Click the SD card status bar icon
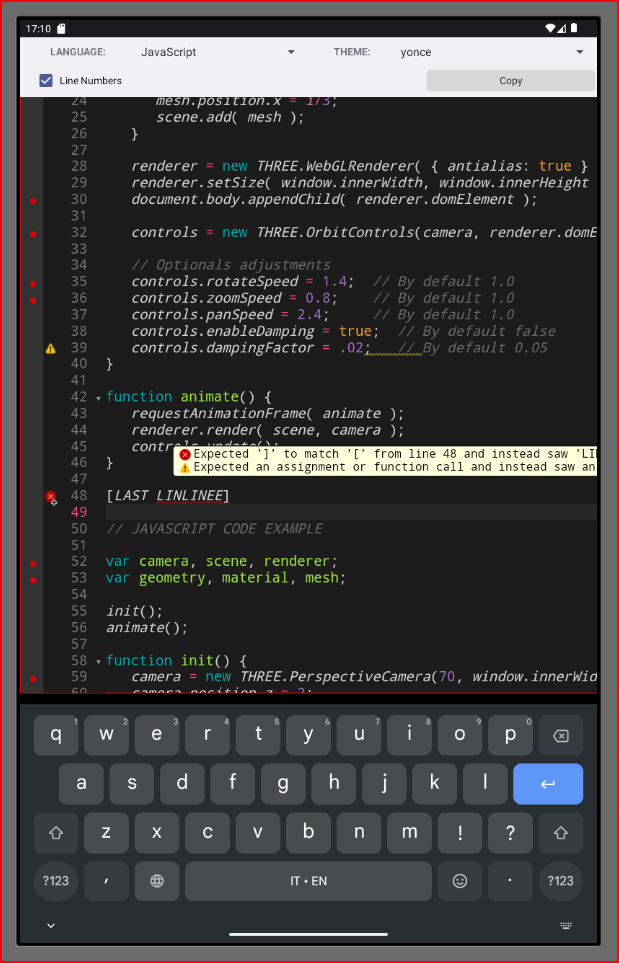 61,28
